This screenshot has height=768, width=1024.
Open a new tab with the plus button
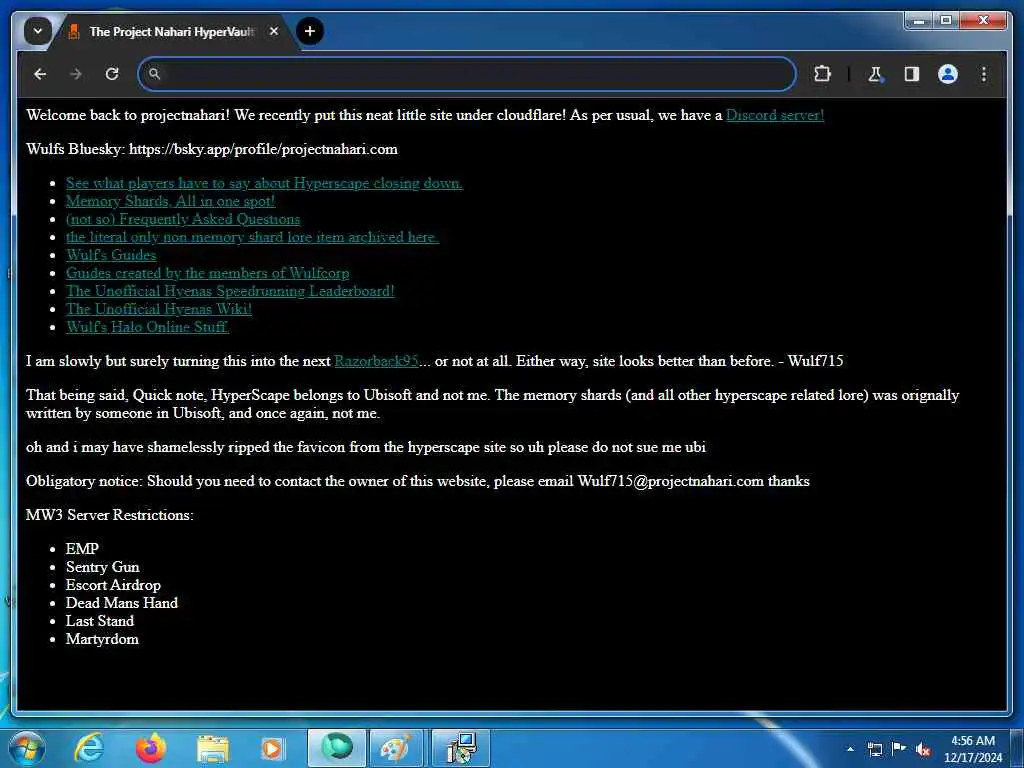click(x=310, y=31)
